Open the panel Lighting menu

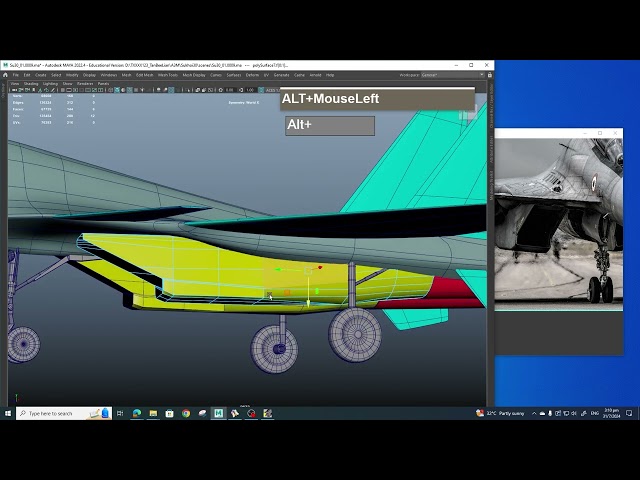[50, 83]
